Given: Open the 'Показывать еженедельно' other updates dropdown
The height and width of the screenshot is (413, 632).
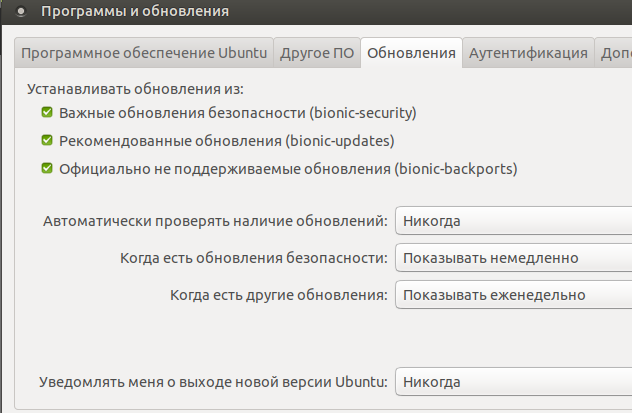Looking at the screenshot, I should pos(513,295).
